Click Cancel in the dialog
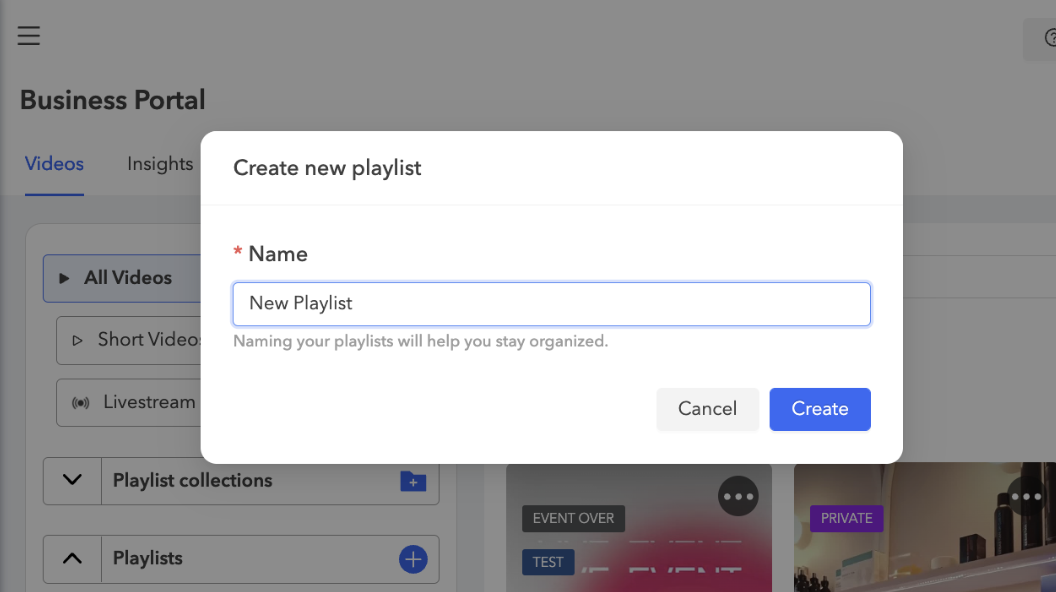 click(707, 409)
